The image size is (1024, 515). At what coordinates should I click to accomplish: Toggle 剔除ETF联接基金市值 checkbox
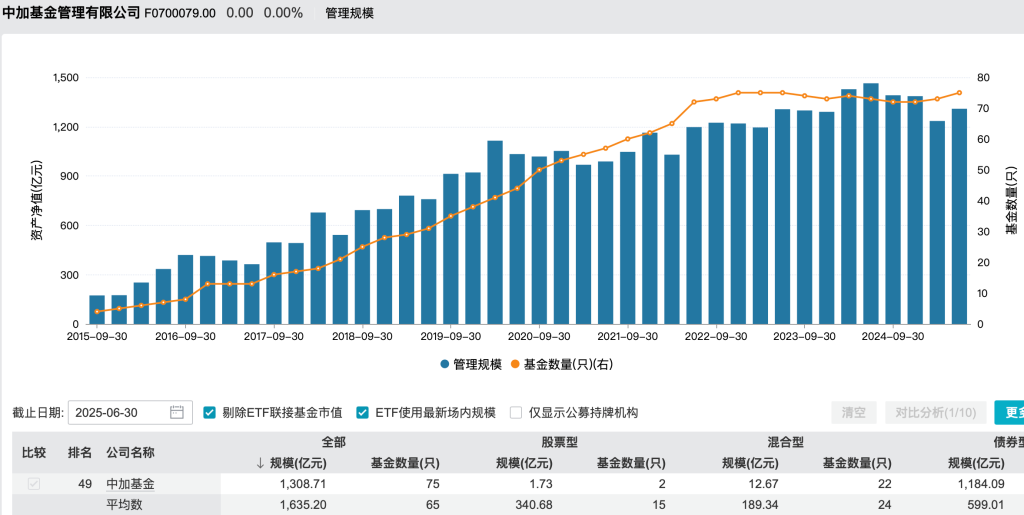click(210, 412)
